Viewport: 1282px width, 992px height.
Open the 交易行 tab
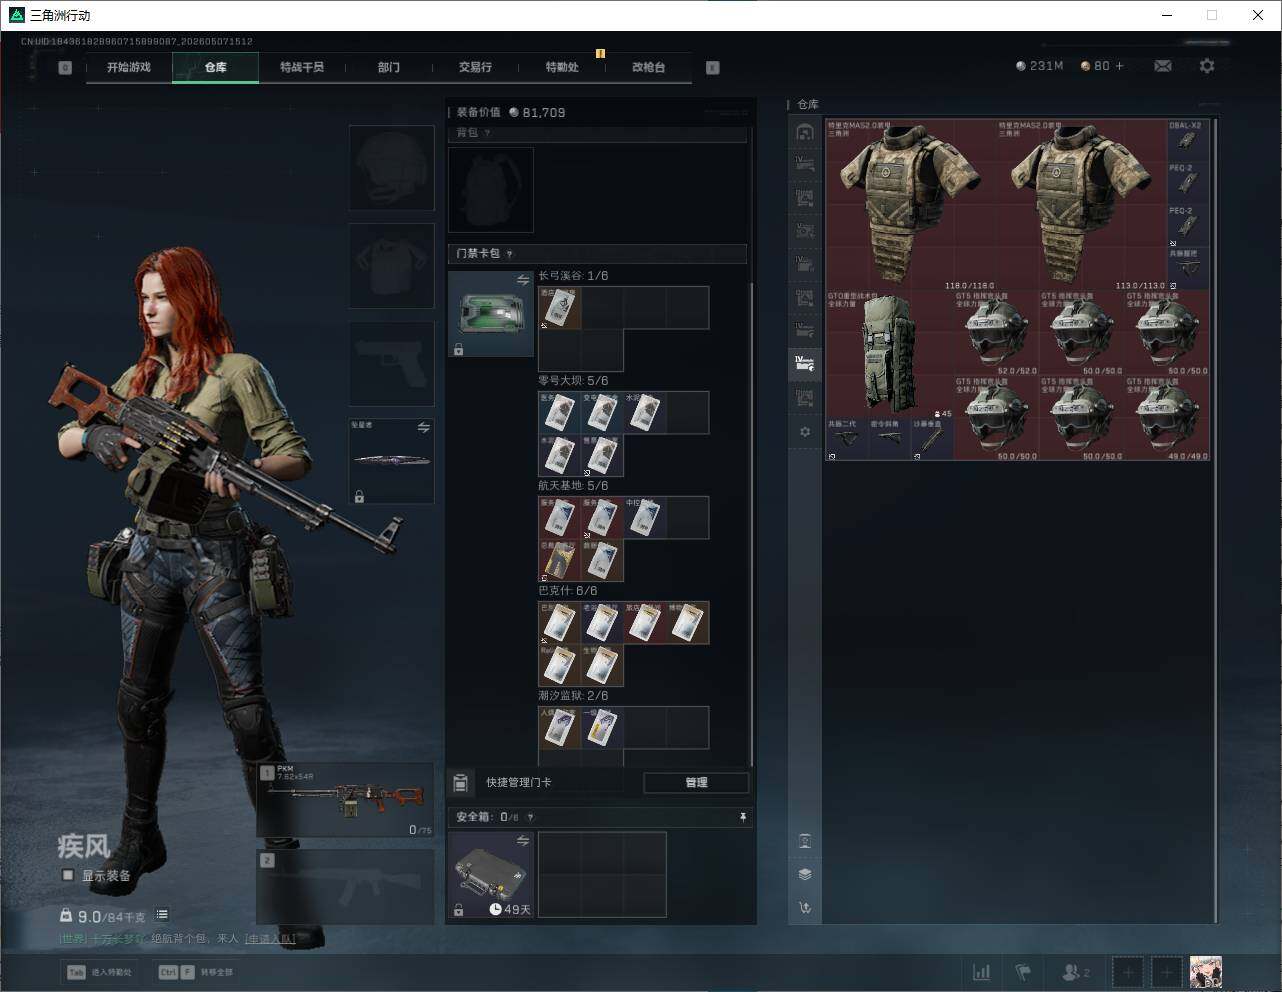[x=475, y=67]
